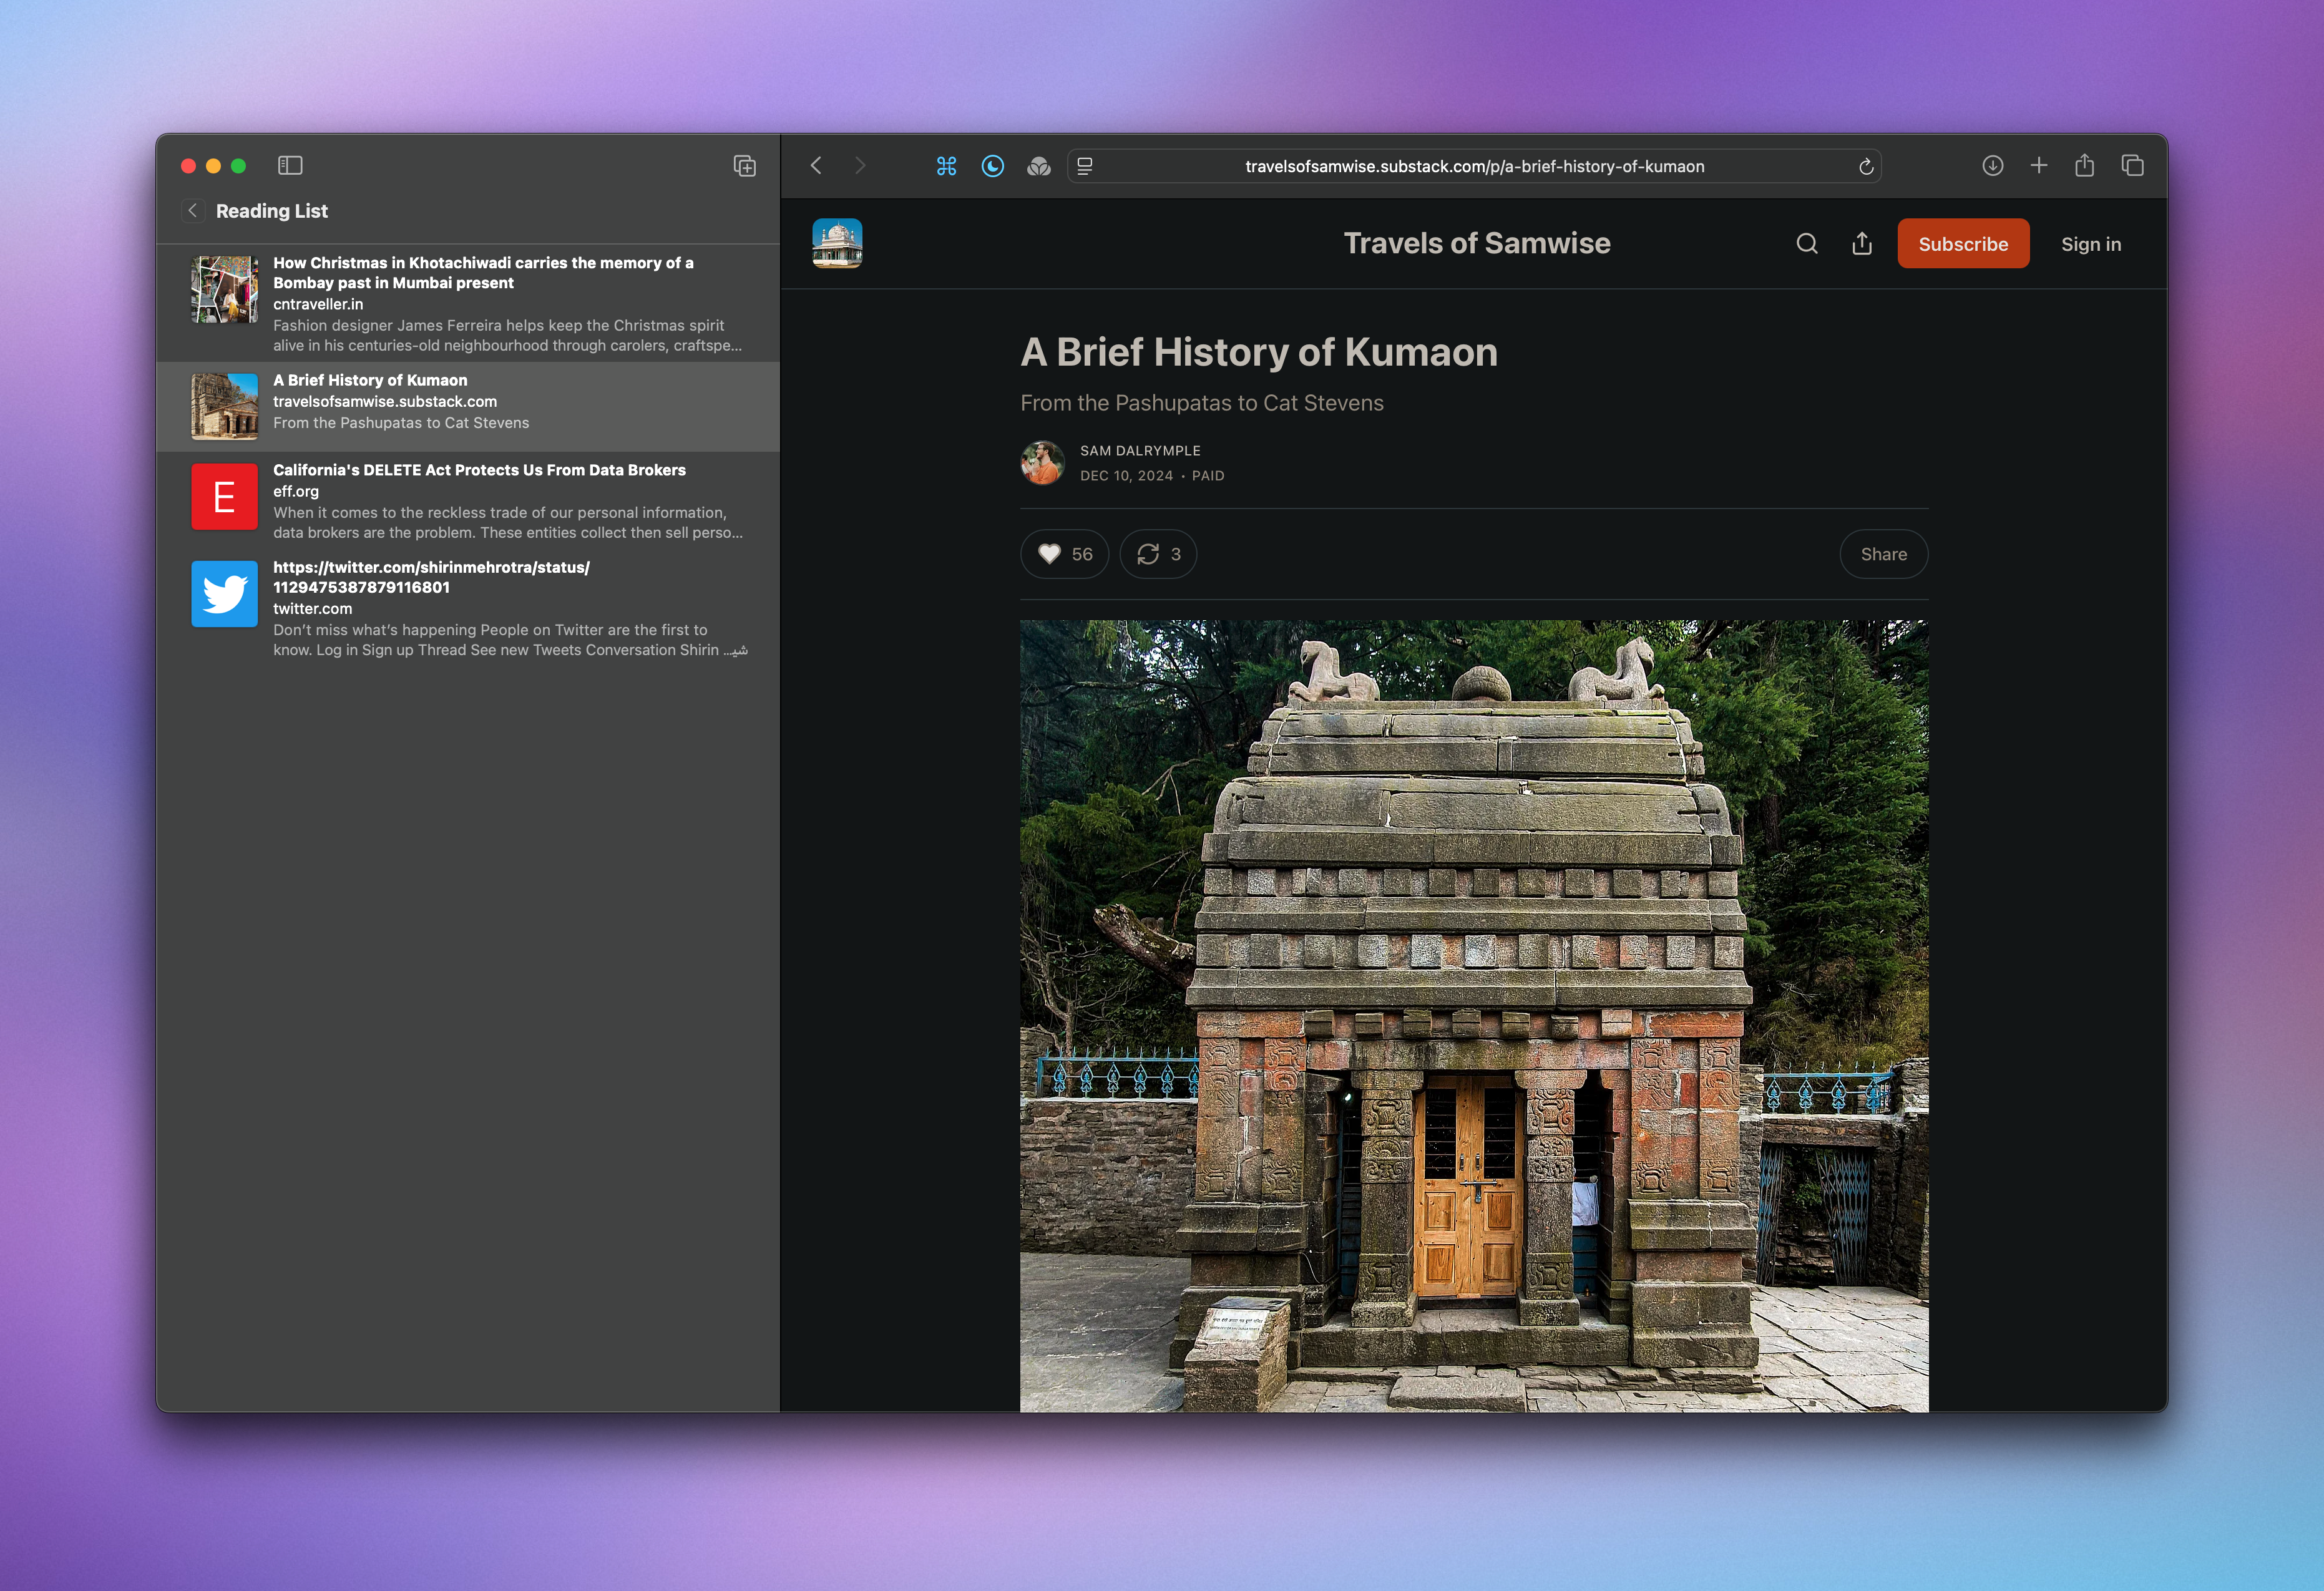Open the twitter.com shirinmehrotra status item

[468, 608]
